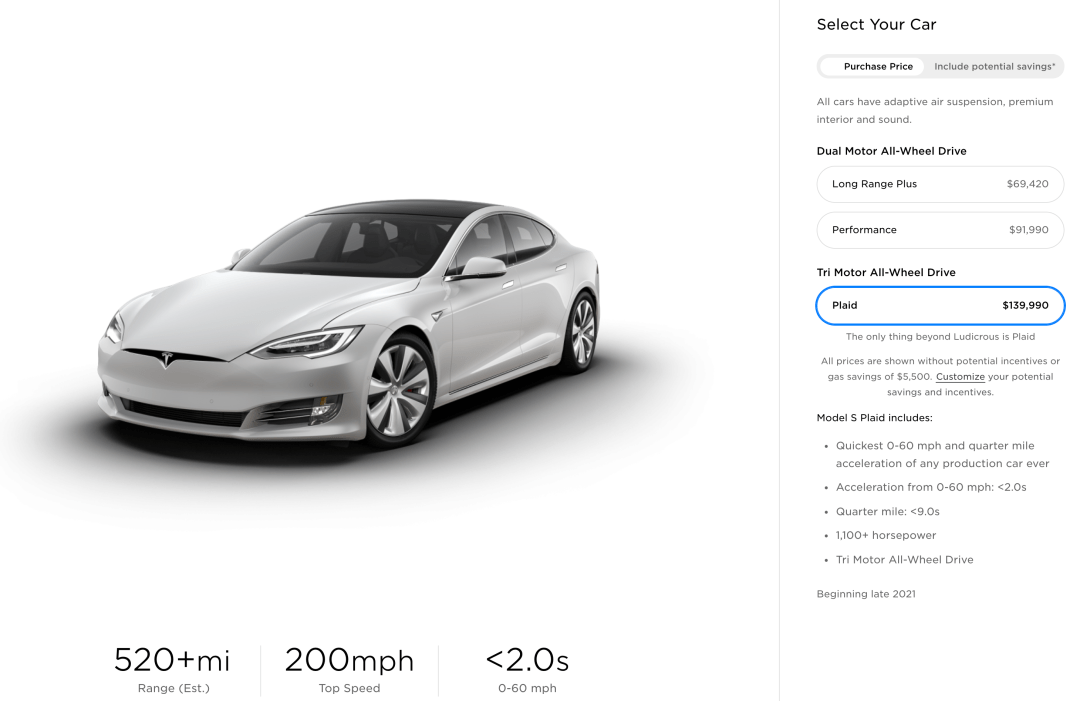
Task: Switch to Include potential savings view
Action: point(994,67)
